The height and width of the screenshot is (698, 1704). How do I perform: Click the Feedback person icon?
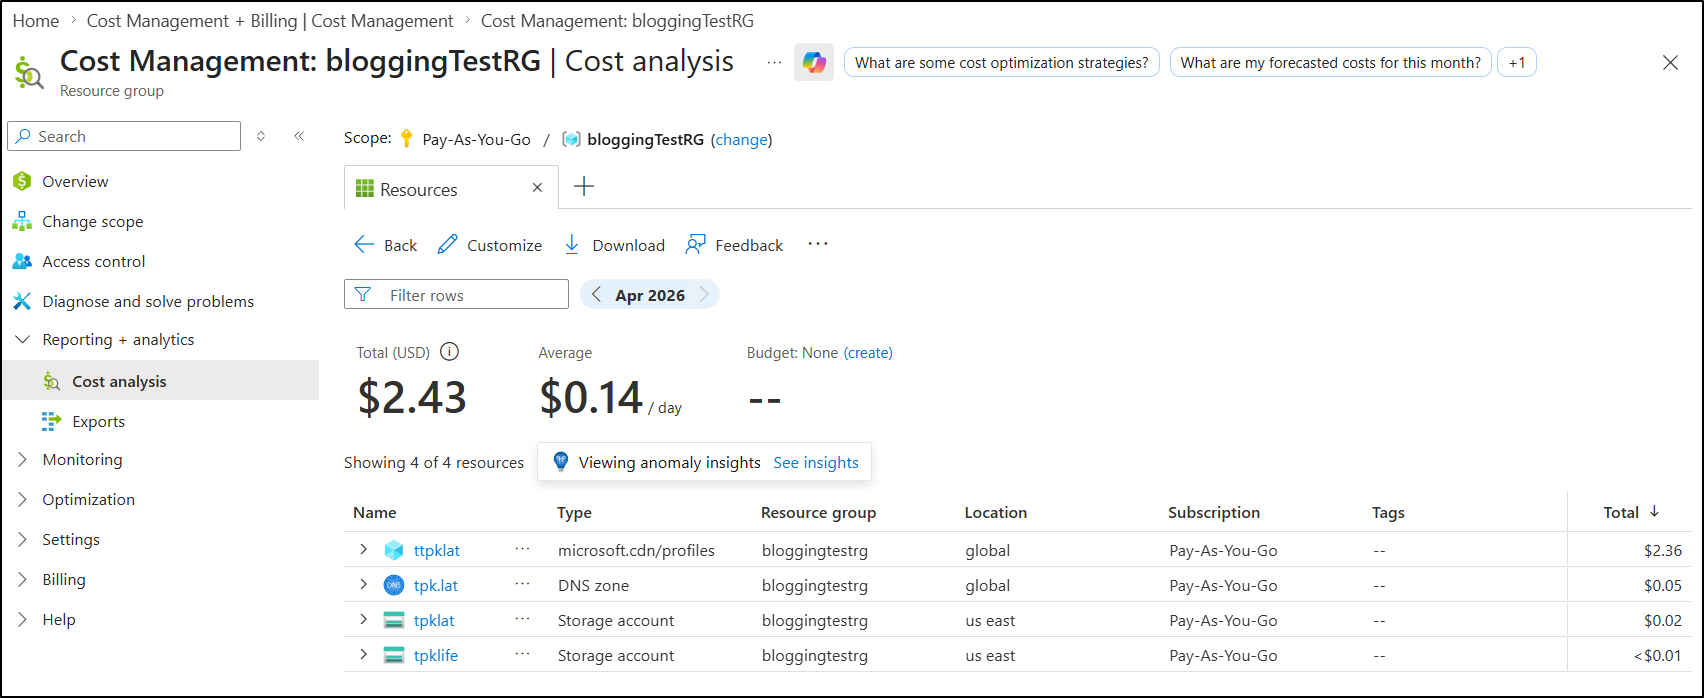(696, 245)
